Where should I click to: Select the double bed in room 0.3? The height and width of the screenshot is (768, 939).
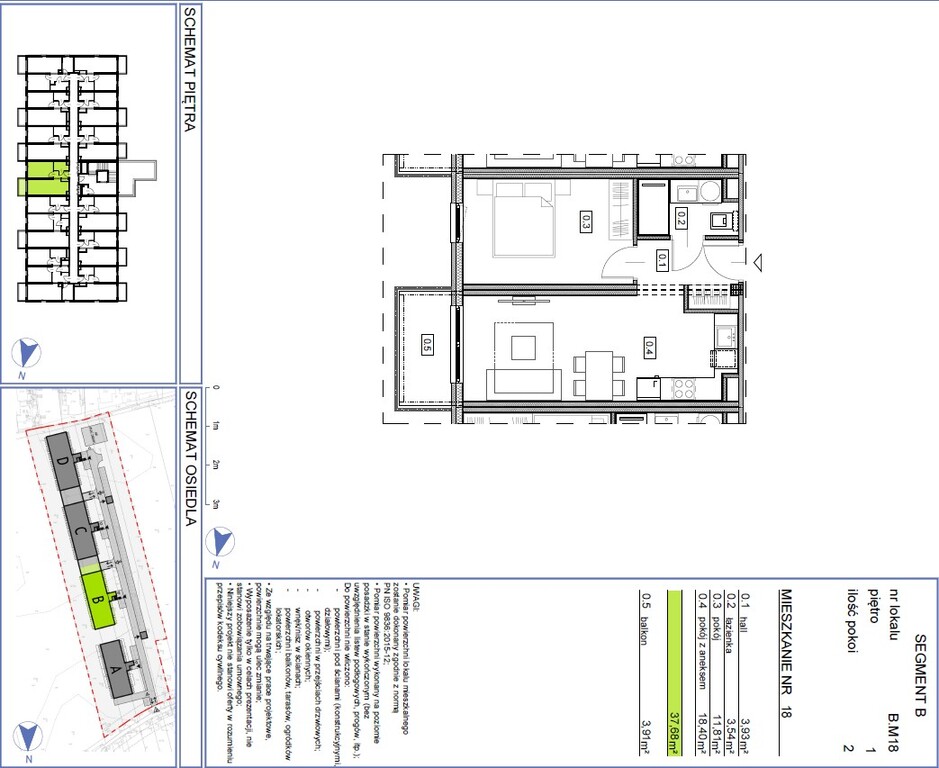(x=524, y=219)
